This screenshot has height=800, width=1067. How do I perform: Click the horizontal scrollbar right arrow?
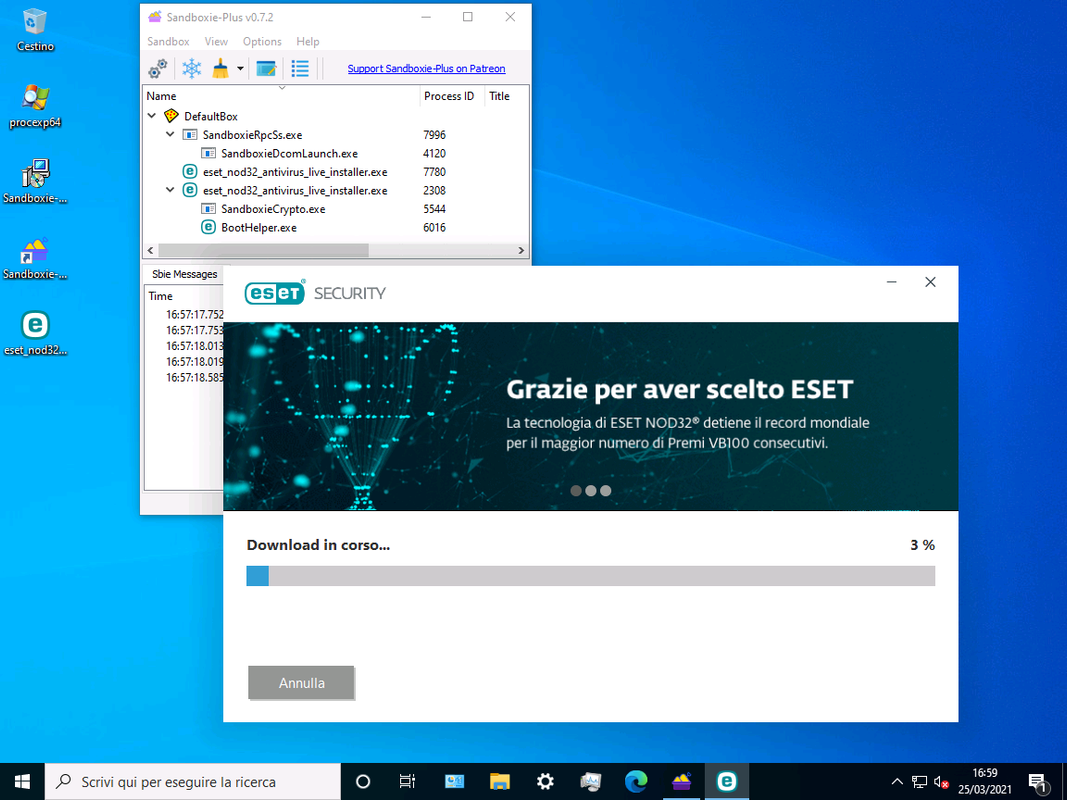pyautogui.click(x=521, y=250)
